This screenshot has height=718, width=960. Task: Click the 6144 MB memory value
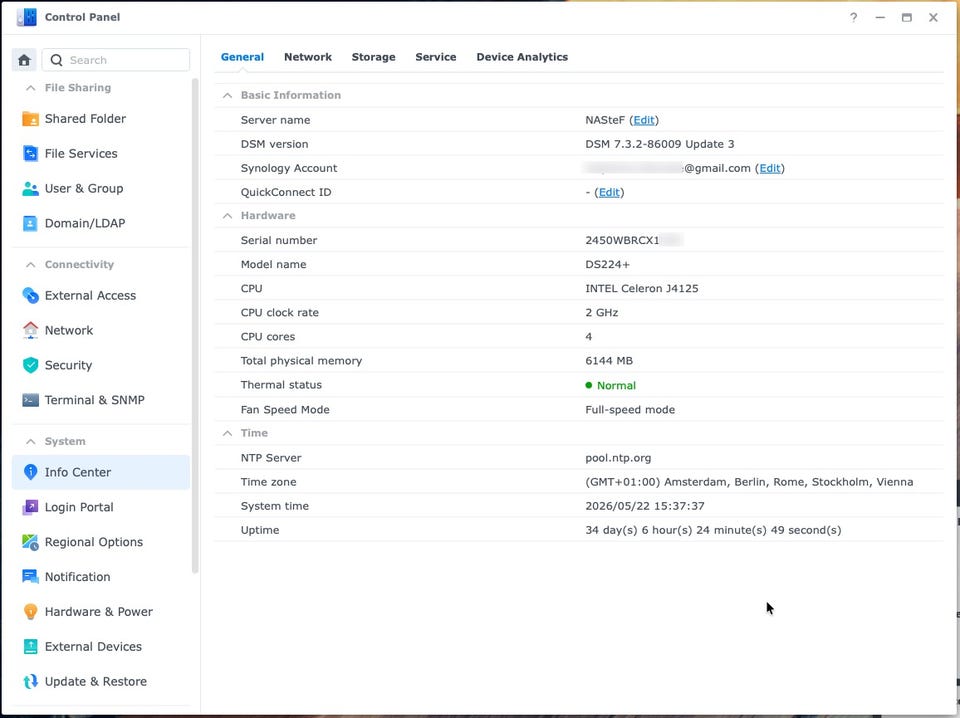tap(609, 361)
